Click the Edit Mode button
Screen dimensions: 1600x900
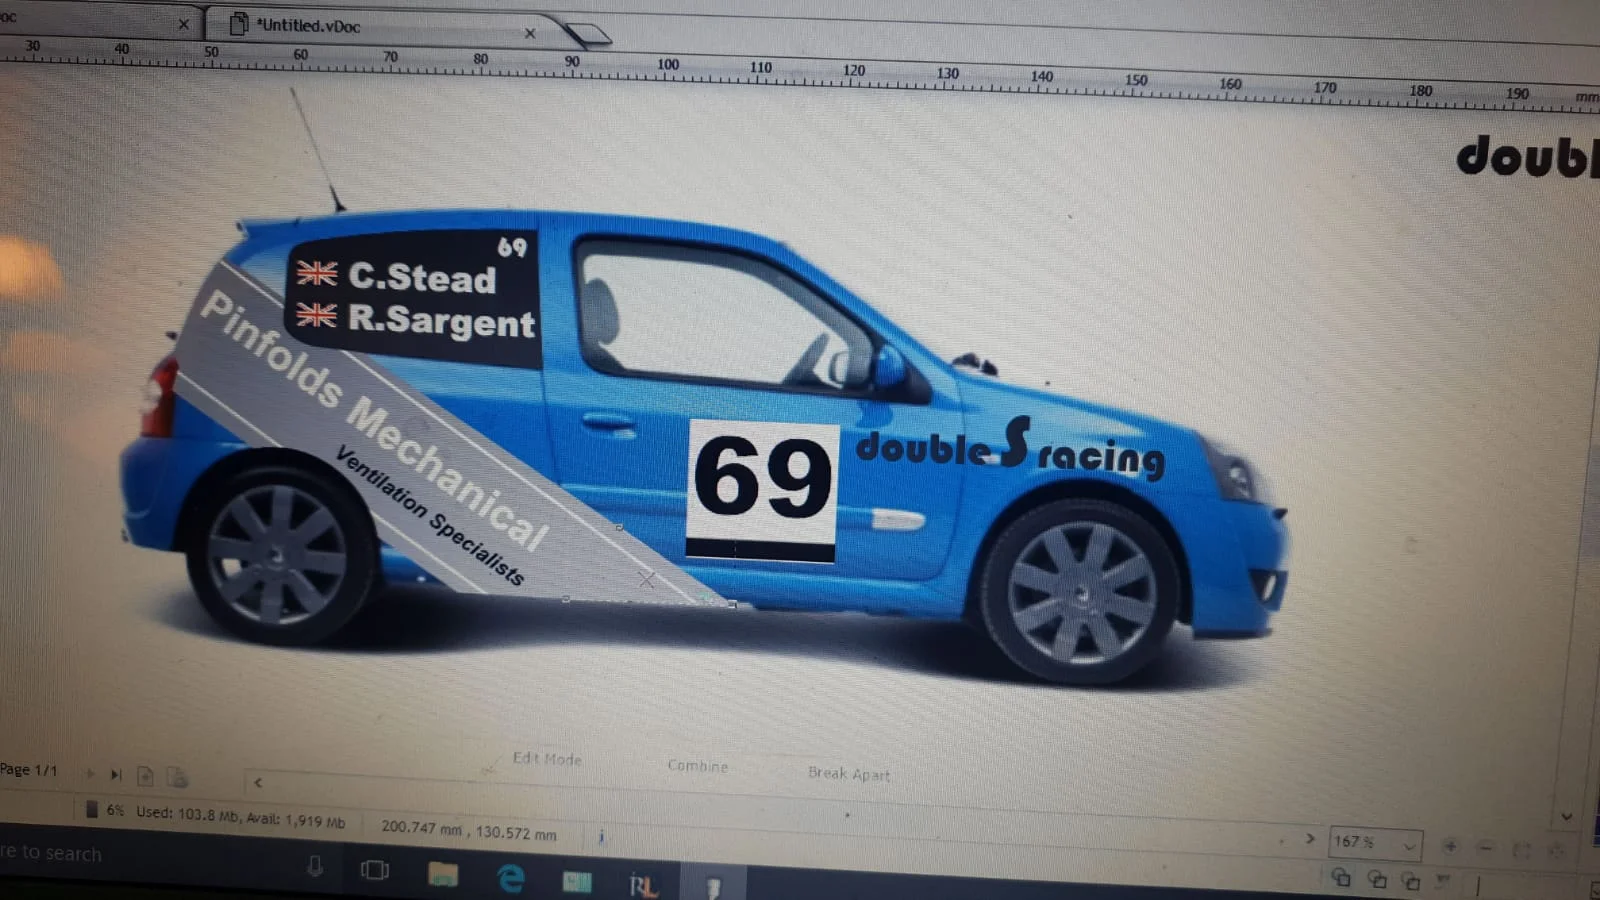coord(546,759)
